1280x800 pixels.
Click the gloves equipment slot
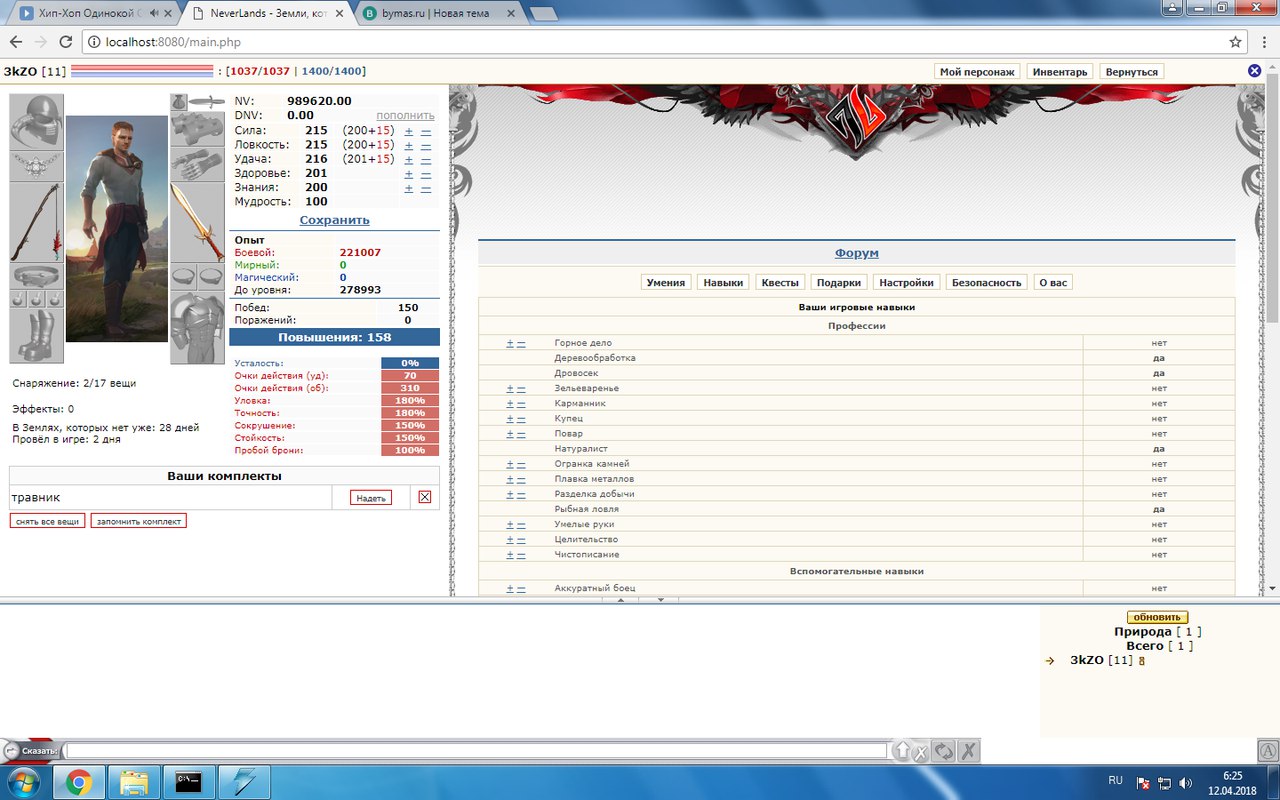(x=197, y=165)
